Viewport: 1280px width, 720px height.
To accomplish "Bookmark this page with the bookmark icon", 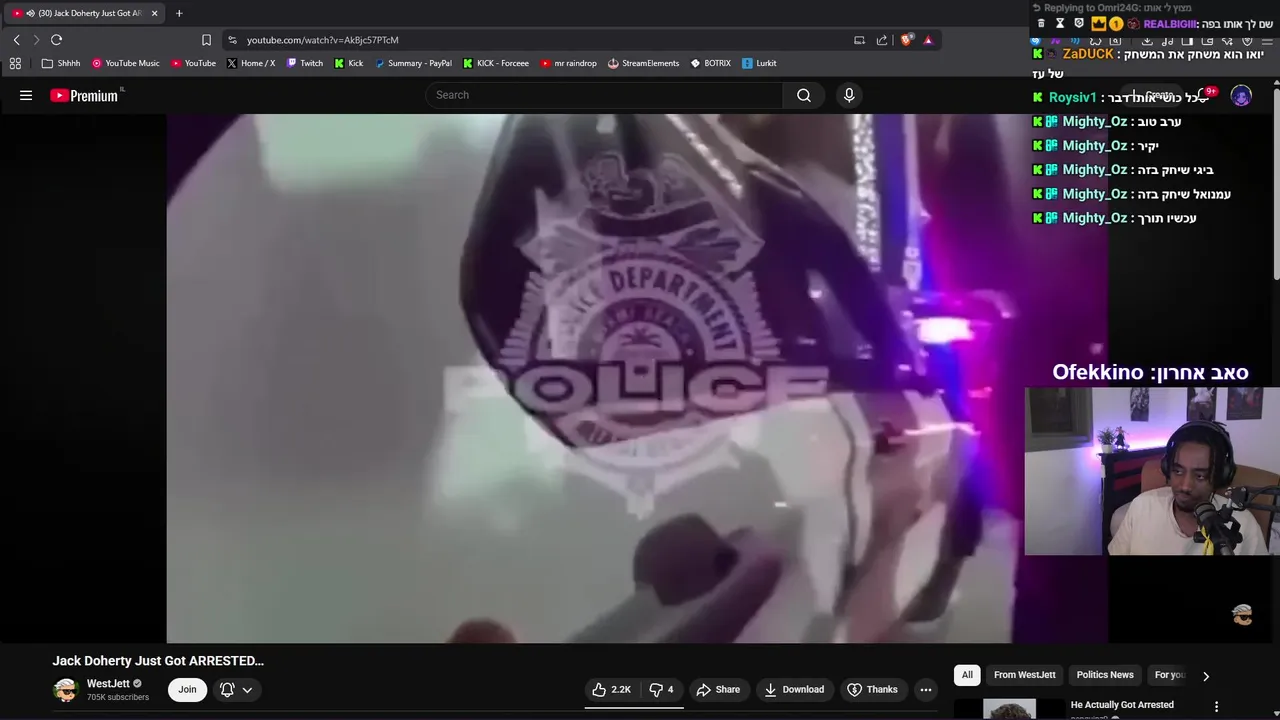I will pos(206,40).
